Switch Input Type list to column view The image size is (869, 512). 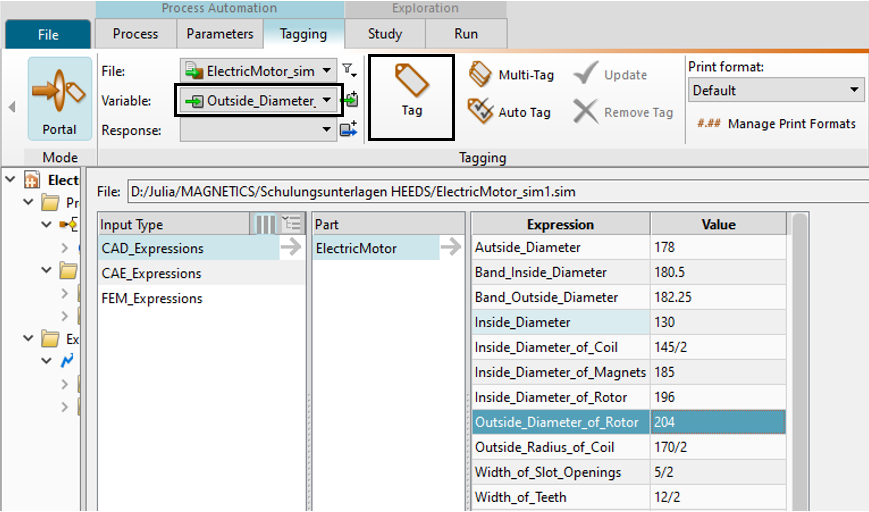pyautogui.click(x=266, y=224)
